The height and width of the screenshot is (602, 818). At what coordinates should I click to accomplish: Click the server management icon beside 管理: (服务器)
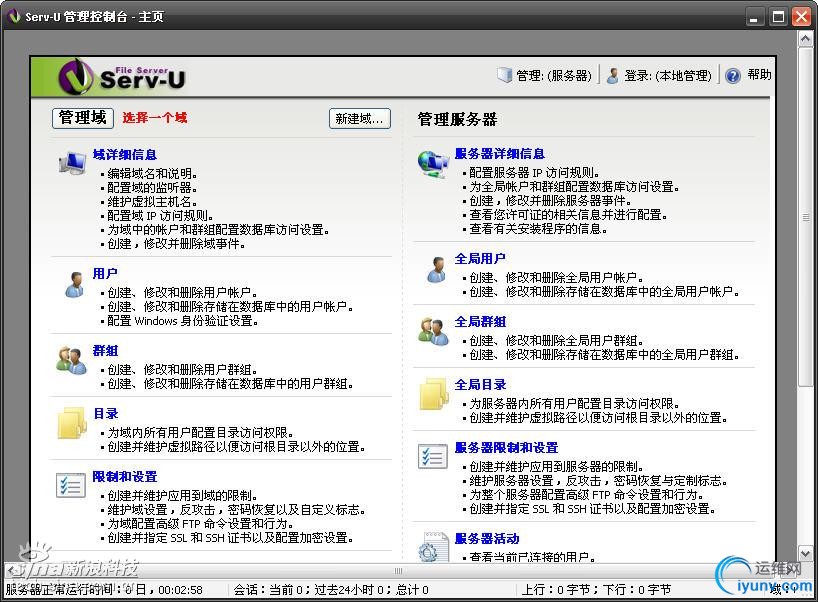tap(504, 75)
